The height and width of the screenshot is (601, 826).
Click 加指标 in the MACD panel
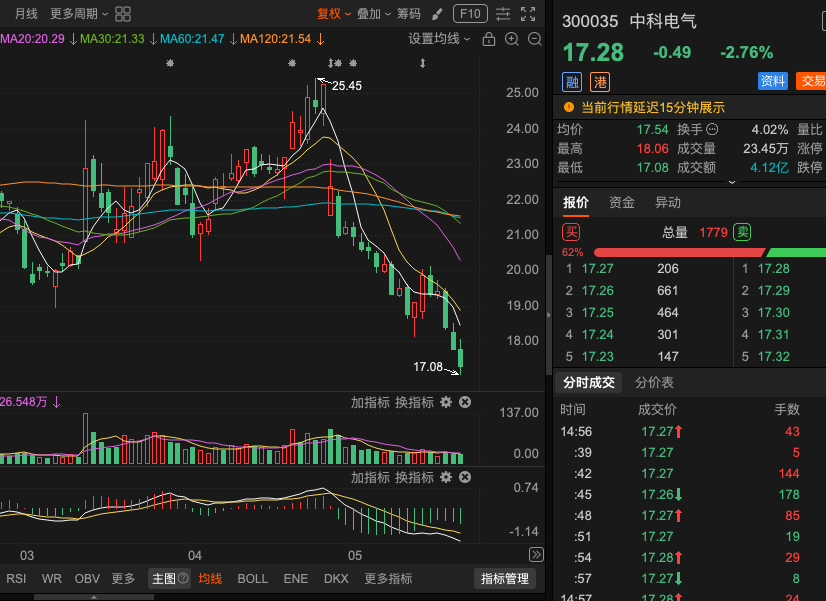point(370,477)
